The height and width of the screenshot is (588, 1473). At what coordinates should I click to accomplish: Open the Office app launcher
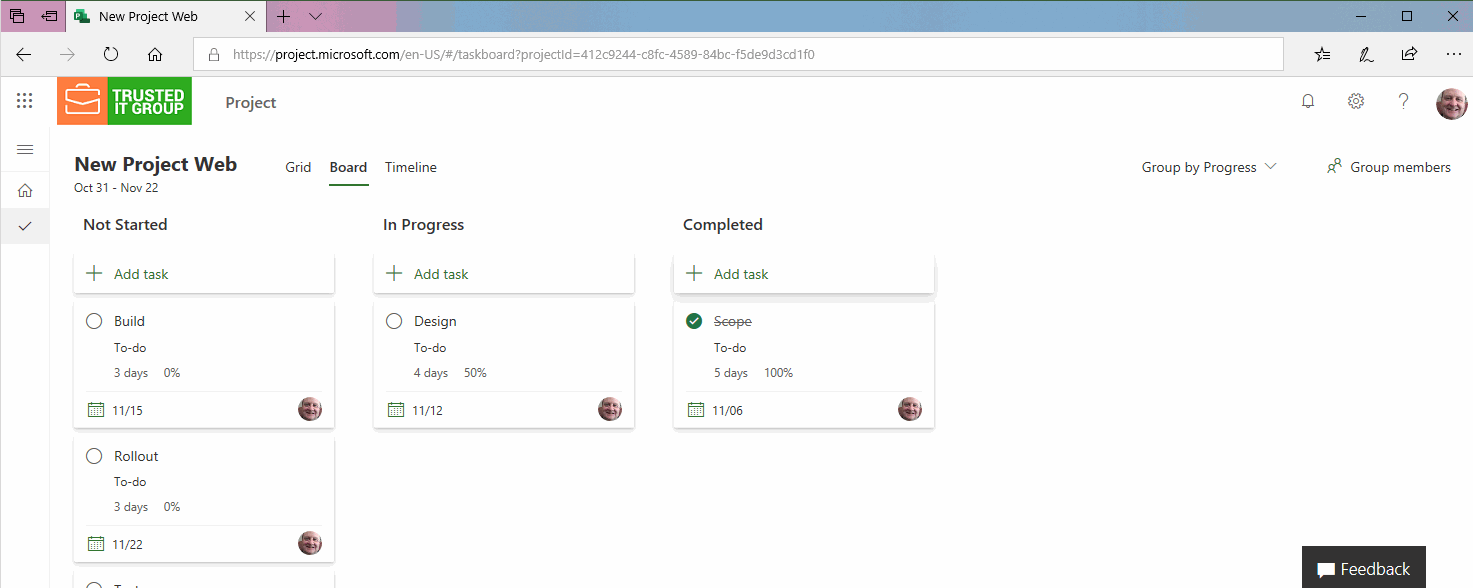tap(23, 100)
